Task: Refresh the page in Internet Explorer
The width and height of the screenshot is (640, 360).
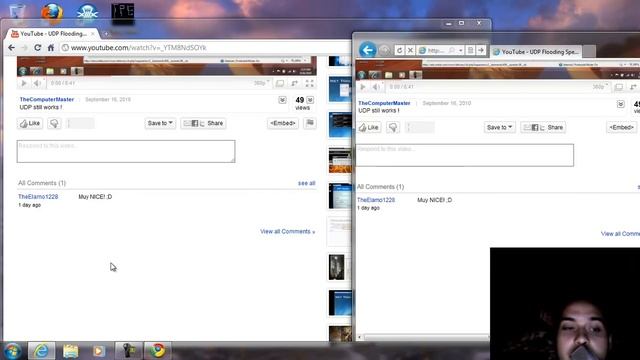Action: click(399, 50)
